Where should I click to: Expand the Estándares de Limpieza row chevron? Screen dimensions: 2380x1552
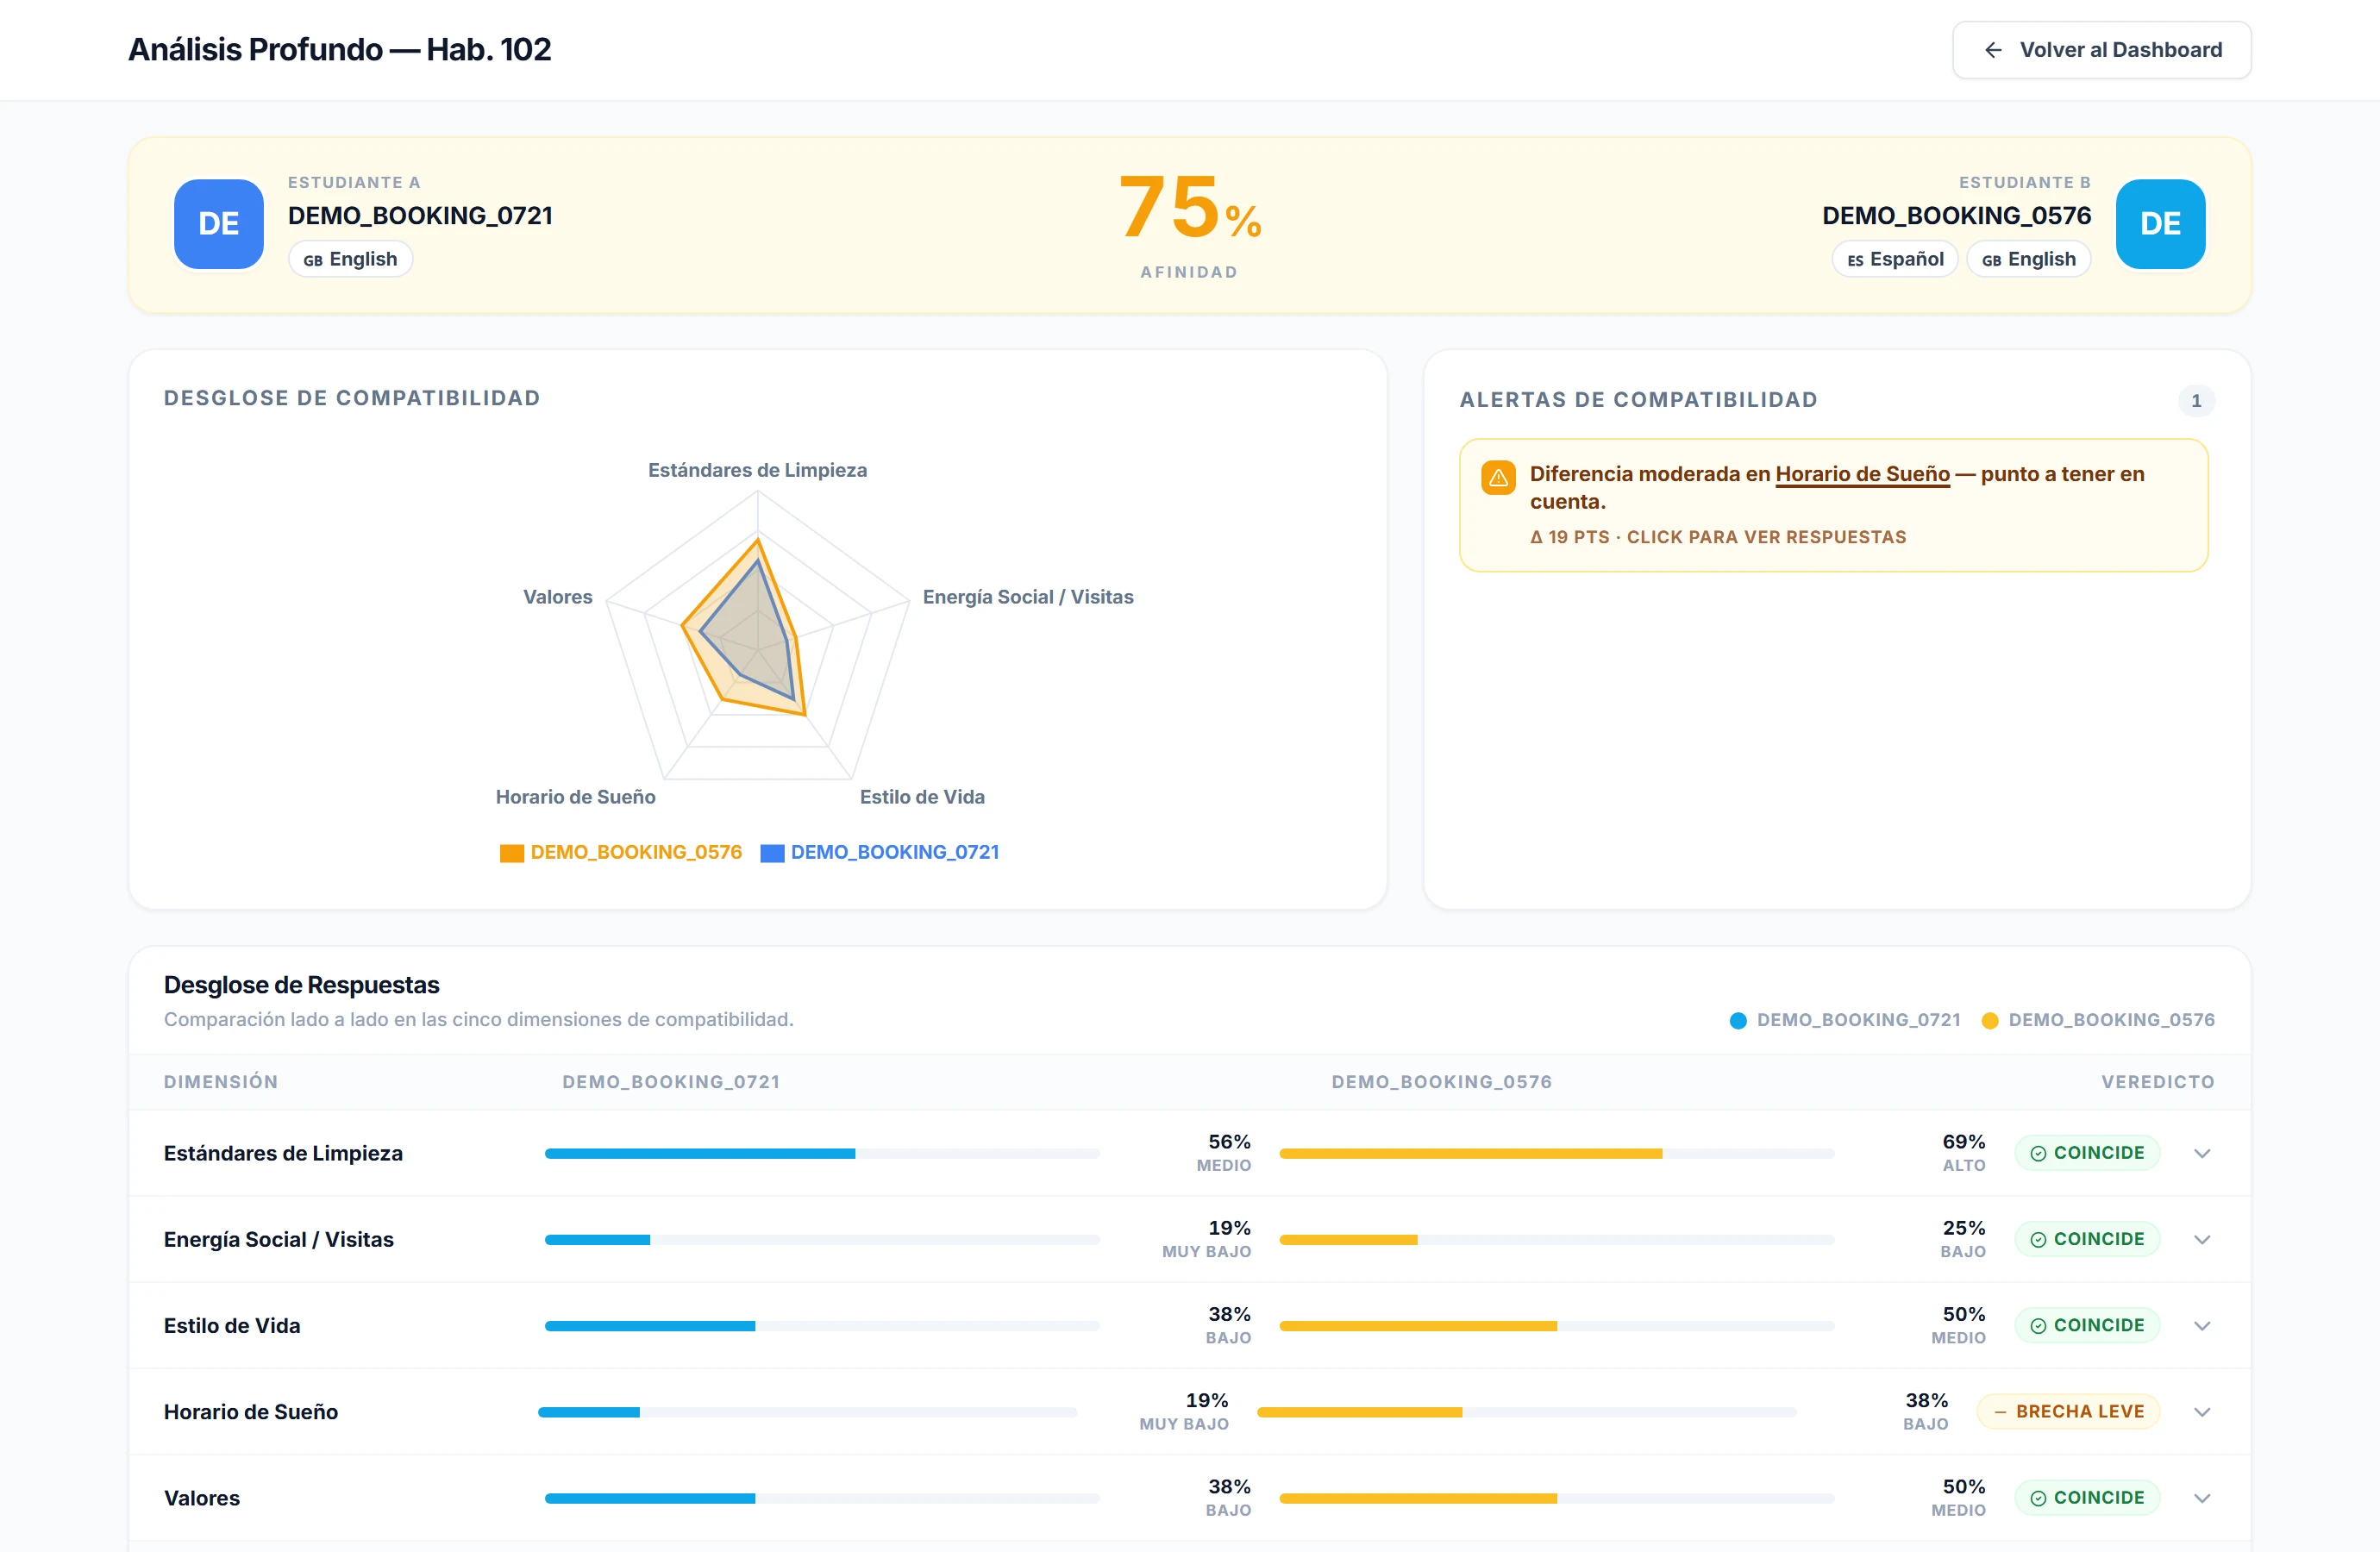[x=2202, y=1153]
